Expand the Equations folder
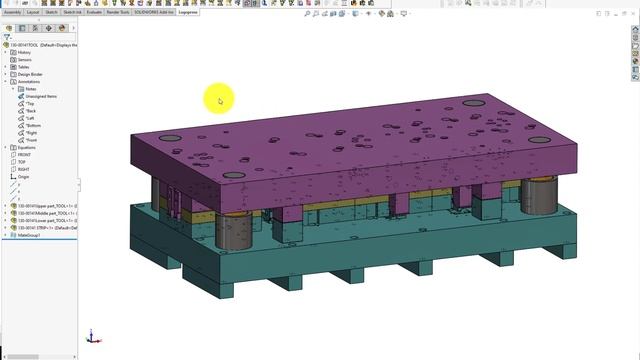Image resolution: width=640 pixels, height=360 pixels. pyautogui.click(x=5, y=147)
